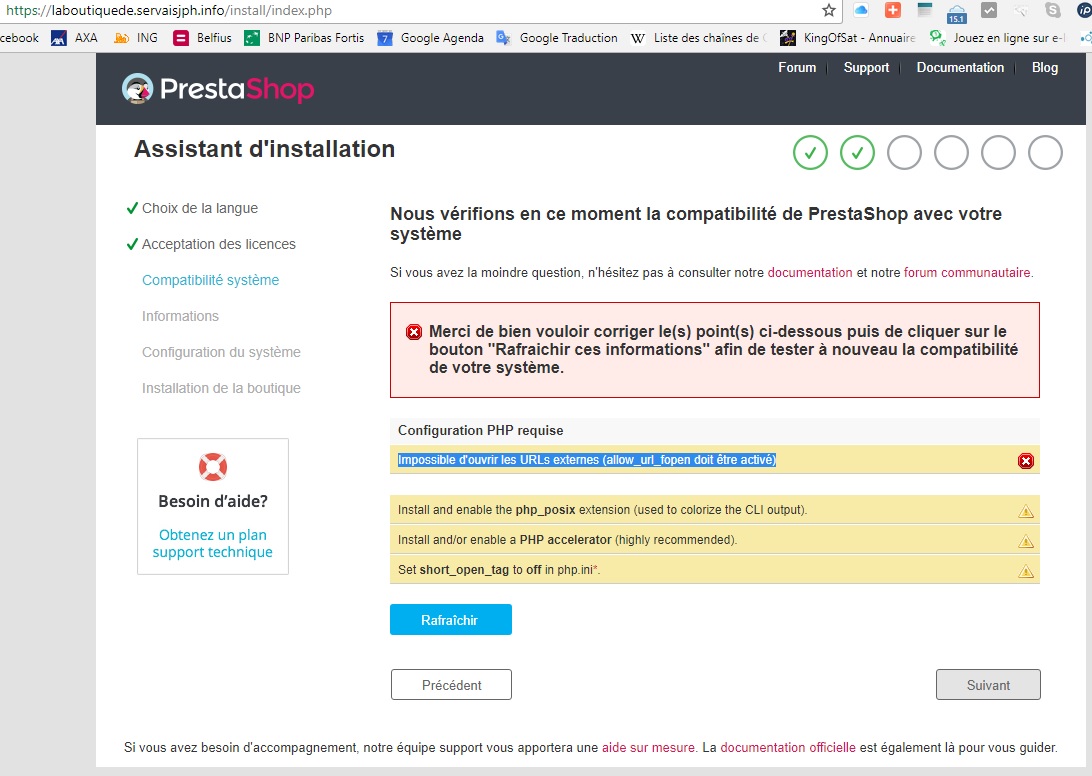Select Acceptation des licences step

219,245
